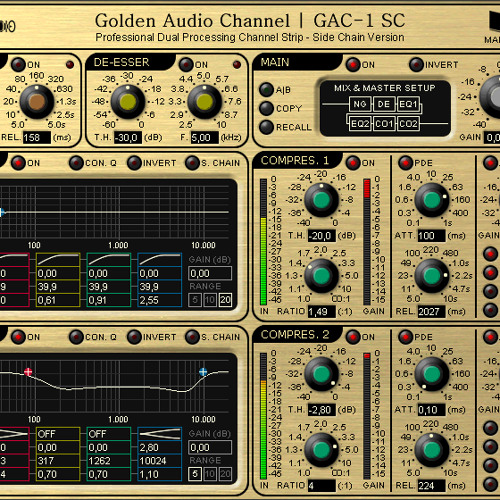The height and width of the screenshot is (500, 500).
Task: Click the yellow band Q value 0,61
Action: [58, 300]
